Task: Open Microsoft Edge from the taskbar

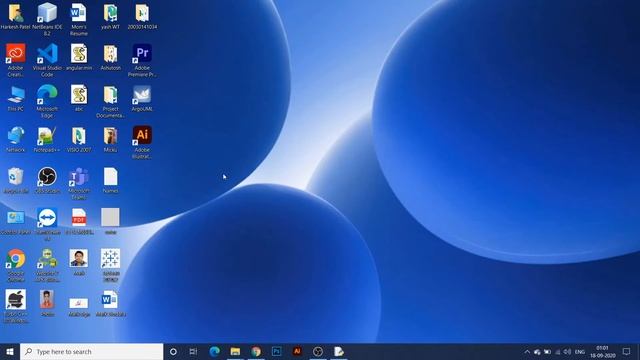Action: (215, 351)
